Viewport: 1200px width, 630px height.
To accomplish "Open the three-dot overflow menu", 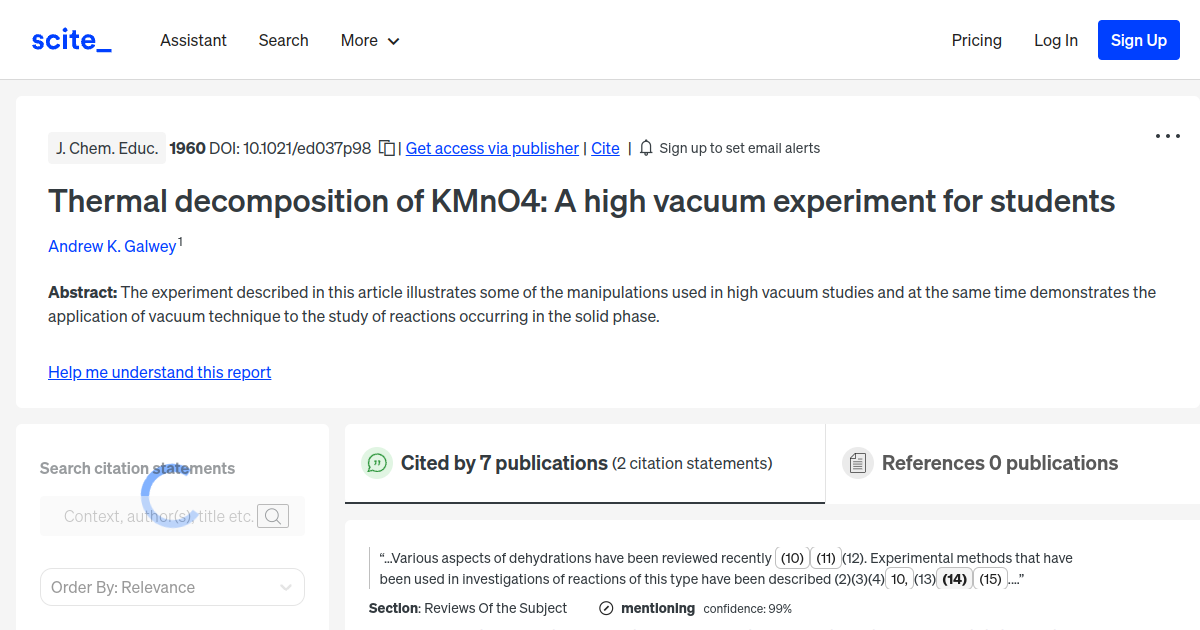I will click(x=1167, y=135).
